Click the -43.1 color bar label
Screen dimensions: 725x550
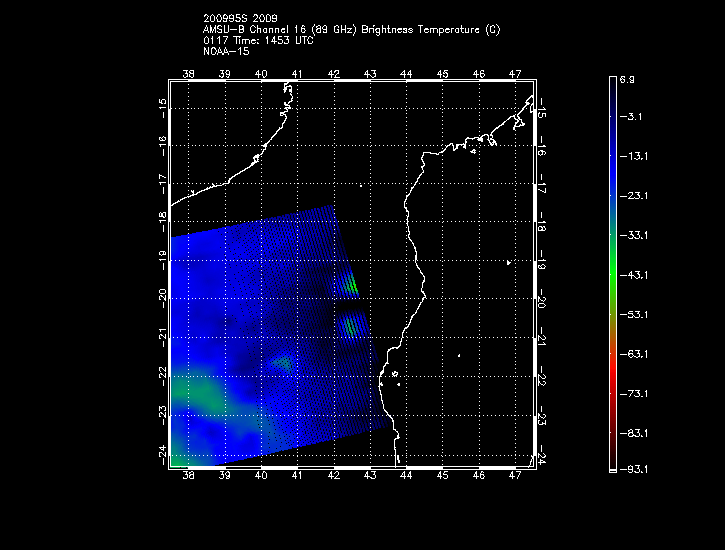coord(631,274)
